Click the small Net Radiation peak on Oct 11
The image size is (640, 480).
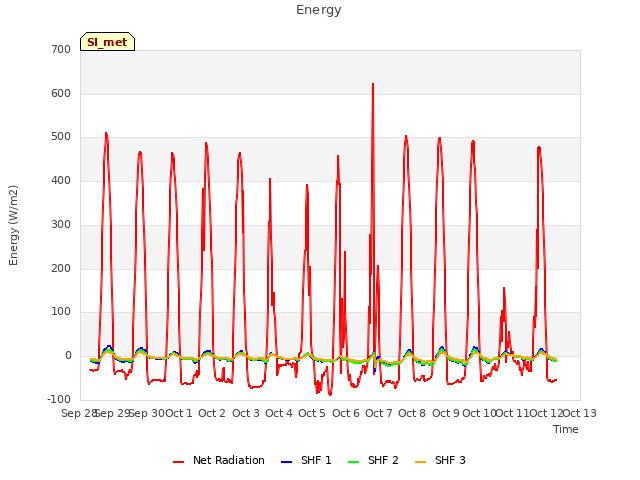(504, 288)
